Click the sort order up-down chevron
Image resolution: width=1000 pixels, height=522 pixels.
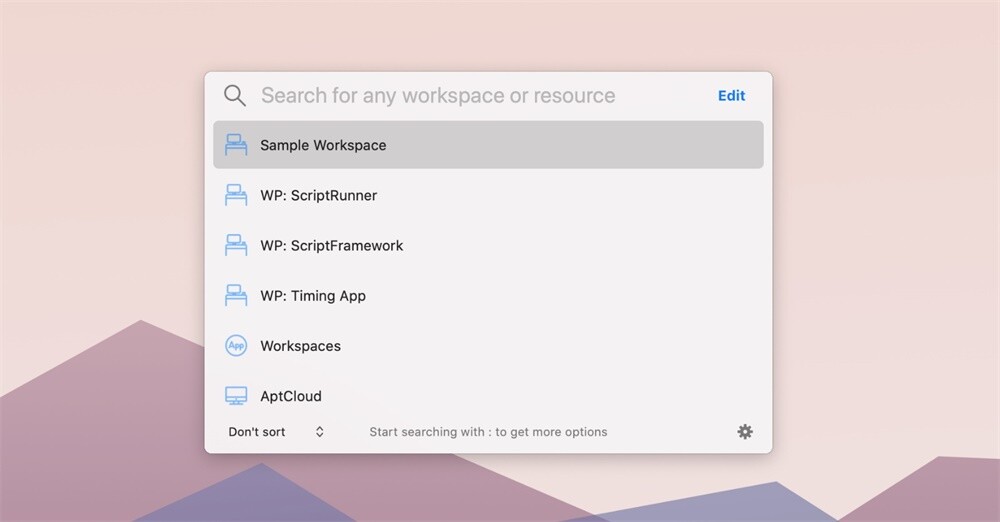[x=320, y=432]
